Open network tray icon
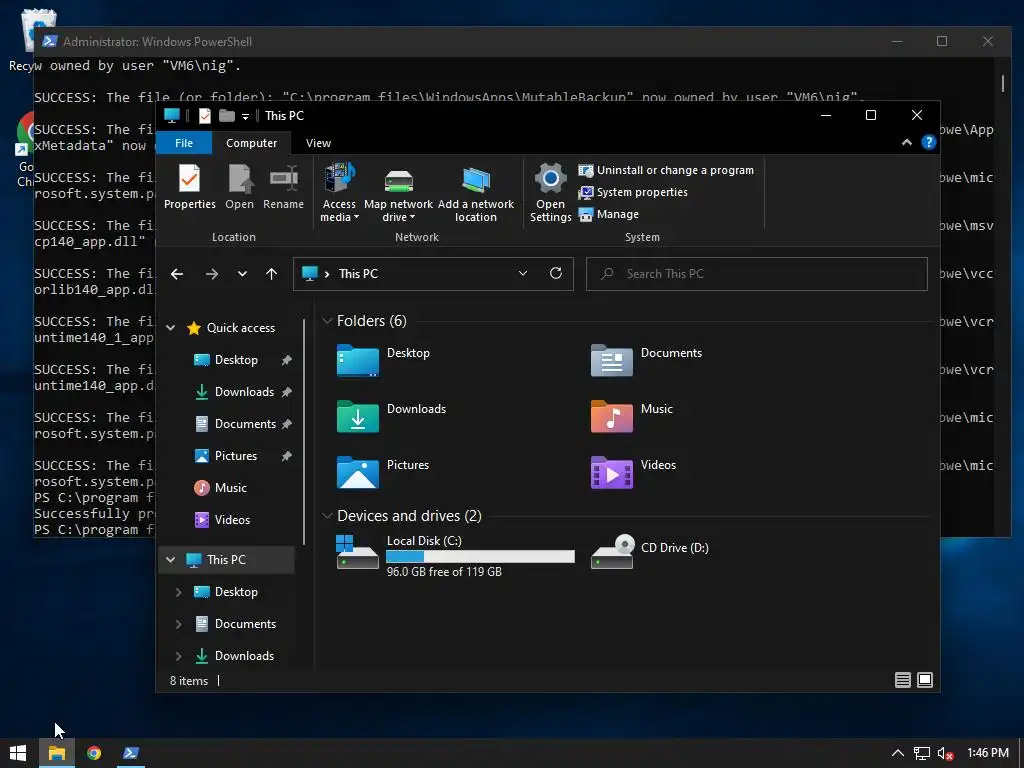The height and width of the screenshot is (768, 1024). click(x=921, y=753)
